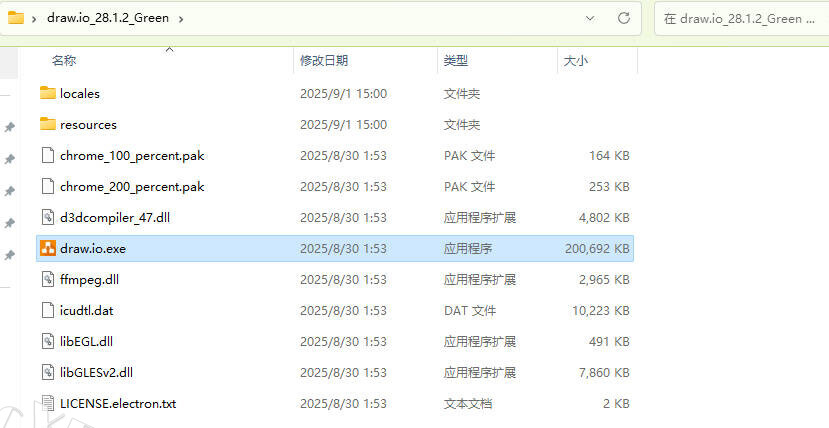Select the icudtl.dat file name
Screen dimensions: 829x428
point(87,311)
